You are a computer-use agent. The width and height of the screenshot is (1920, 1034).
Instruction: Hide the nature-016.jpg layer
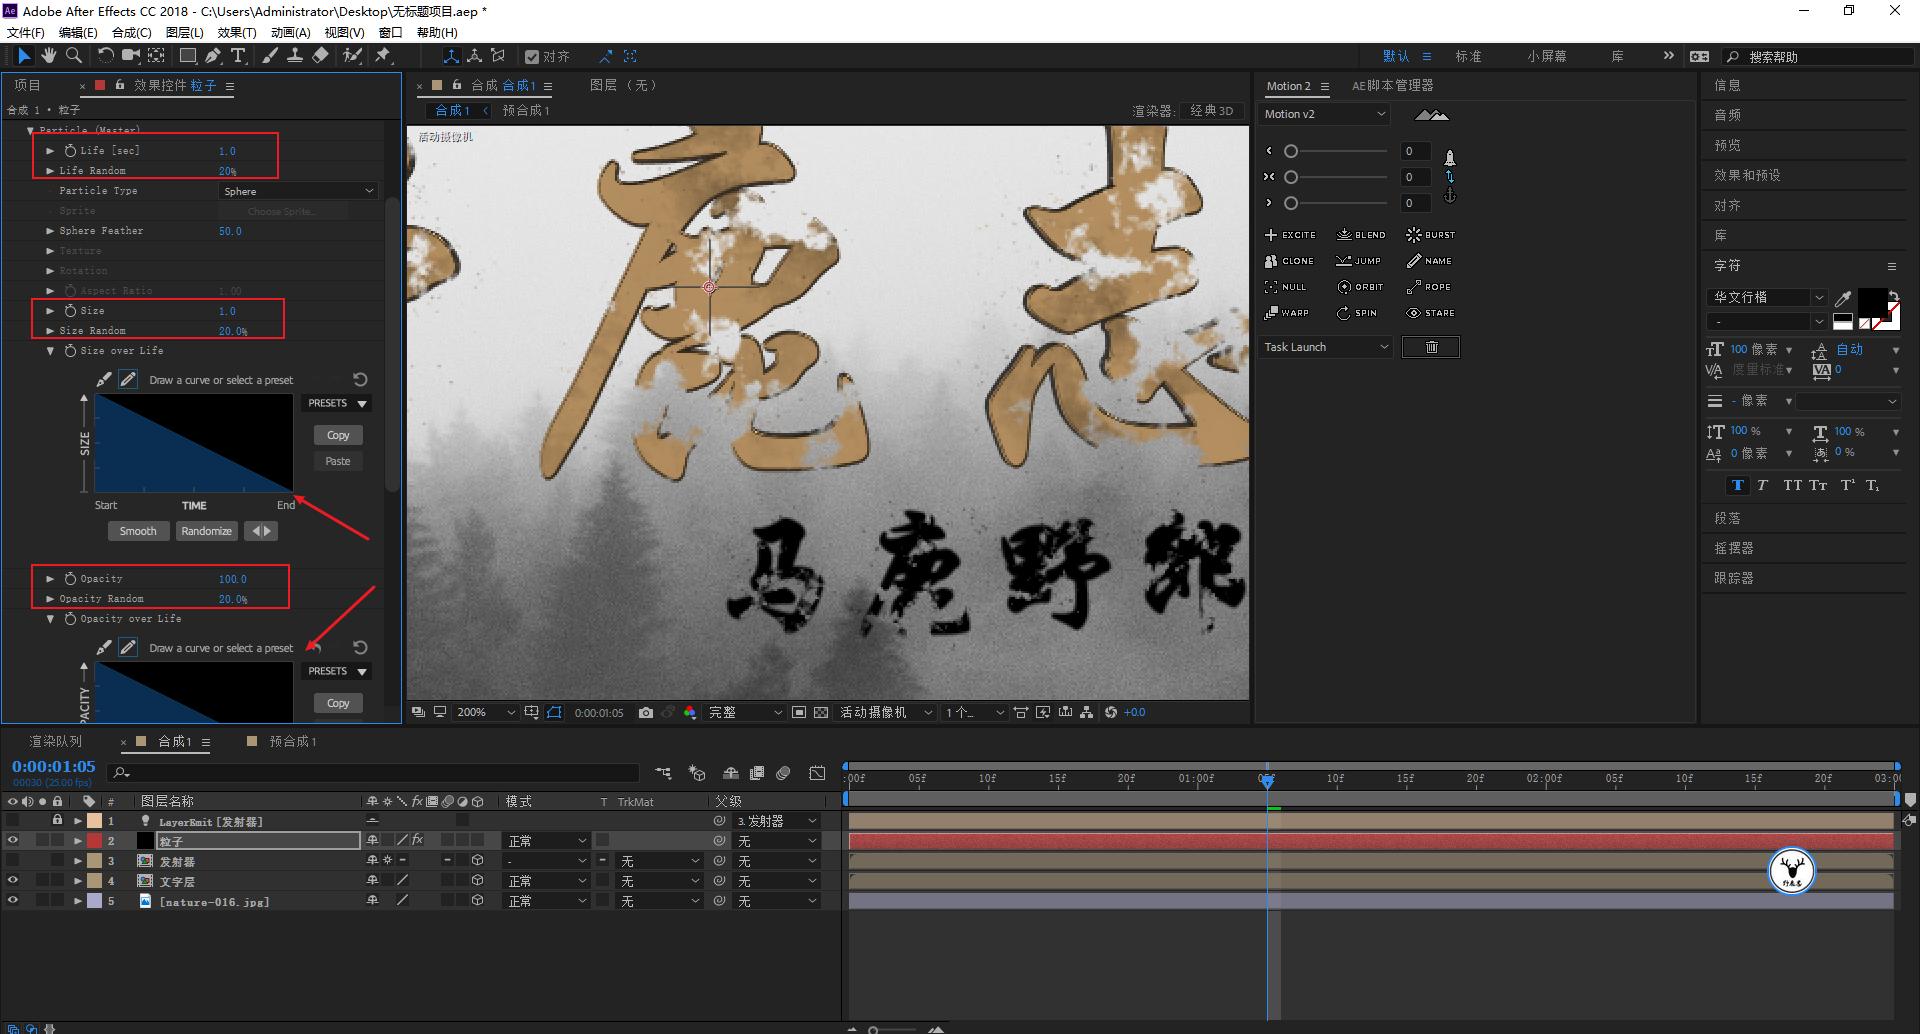[x=13, y=901]
